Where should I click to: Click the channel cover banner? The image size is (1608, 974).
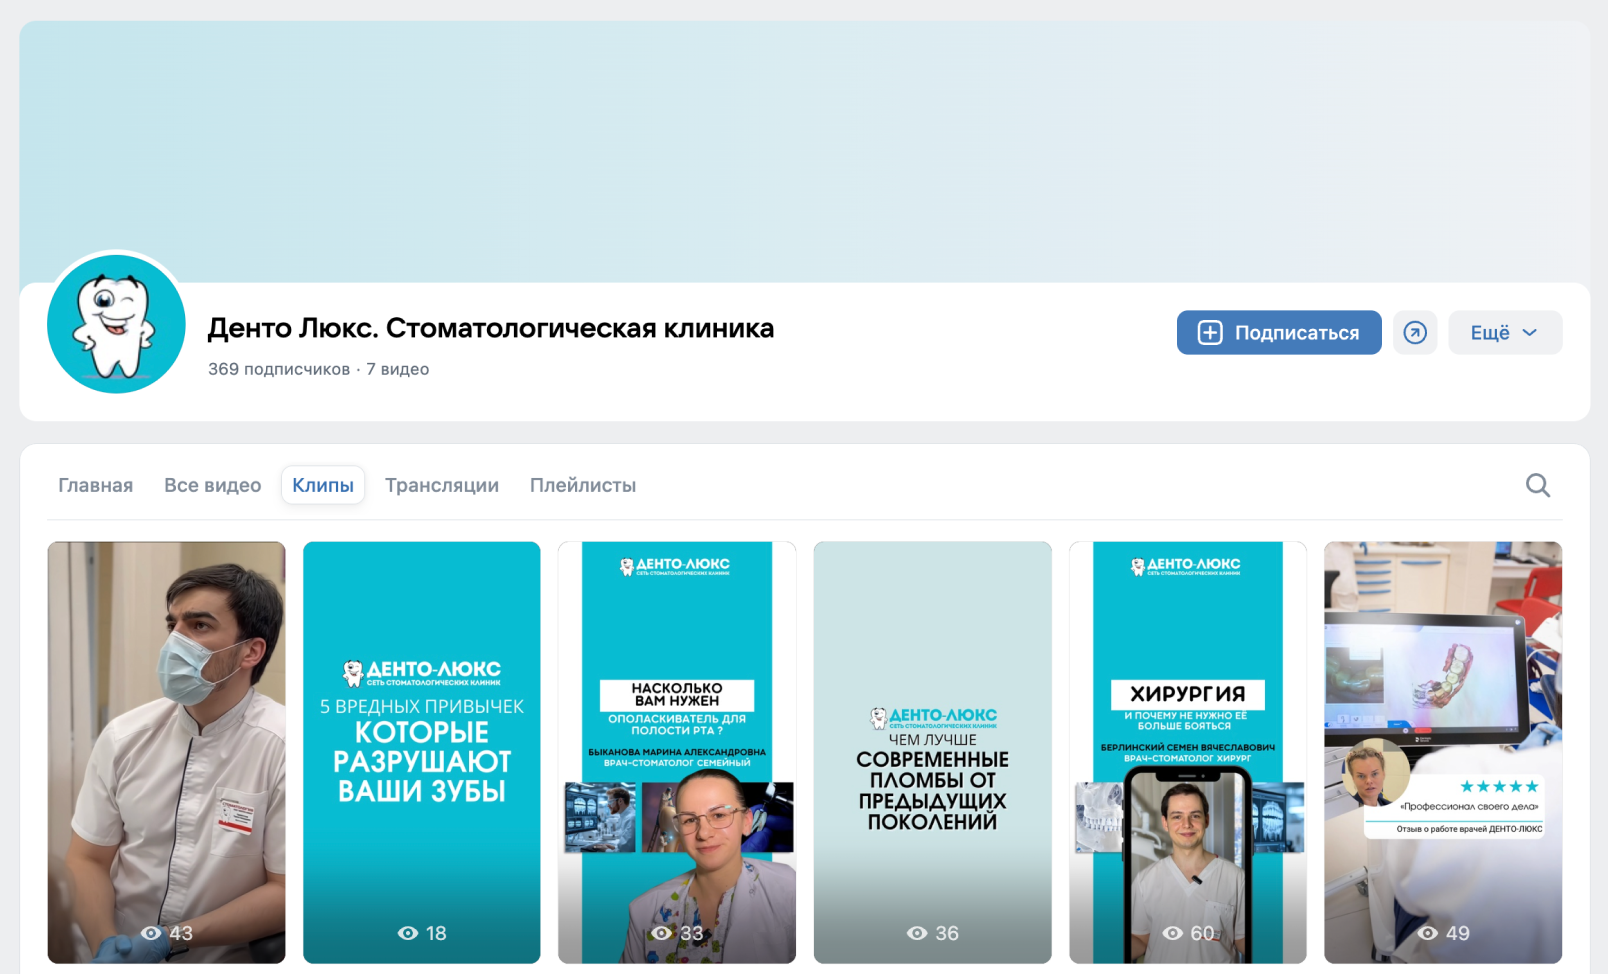click(x=805, y=150)
